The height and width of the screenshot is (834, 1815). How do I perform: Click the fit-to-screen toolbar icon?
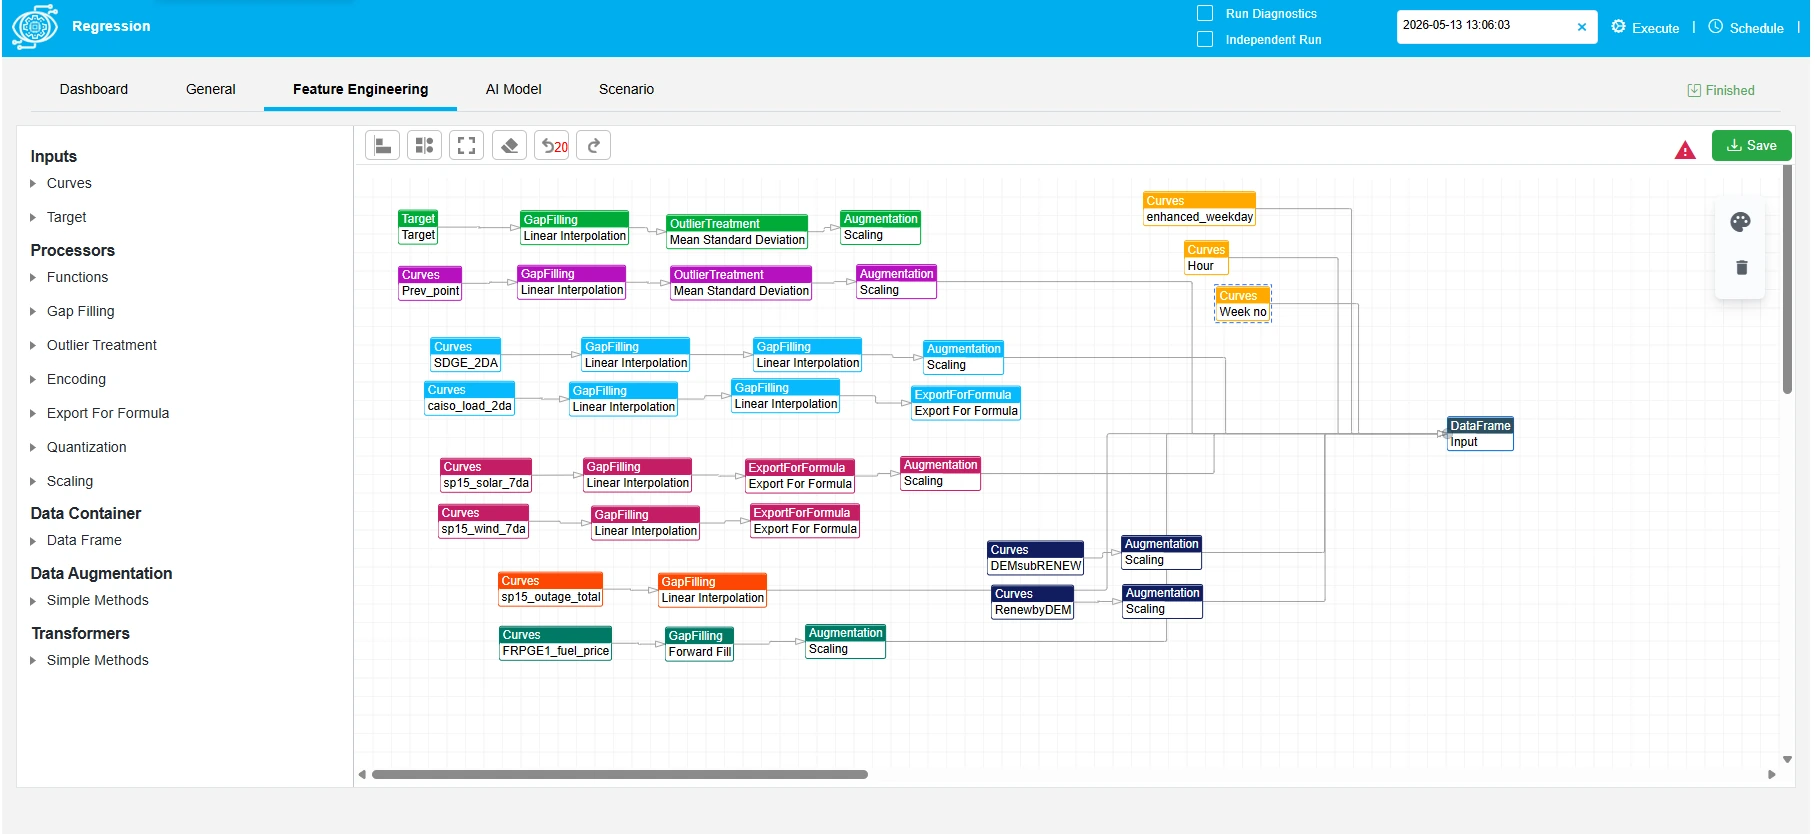click(466, 146)
